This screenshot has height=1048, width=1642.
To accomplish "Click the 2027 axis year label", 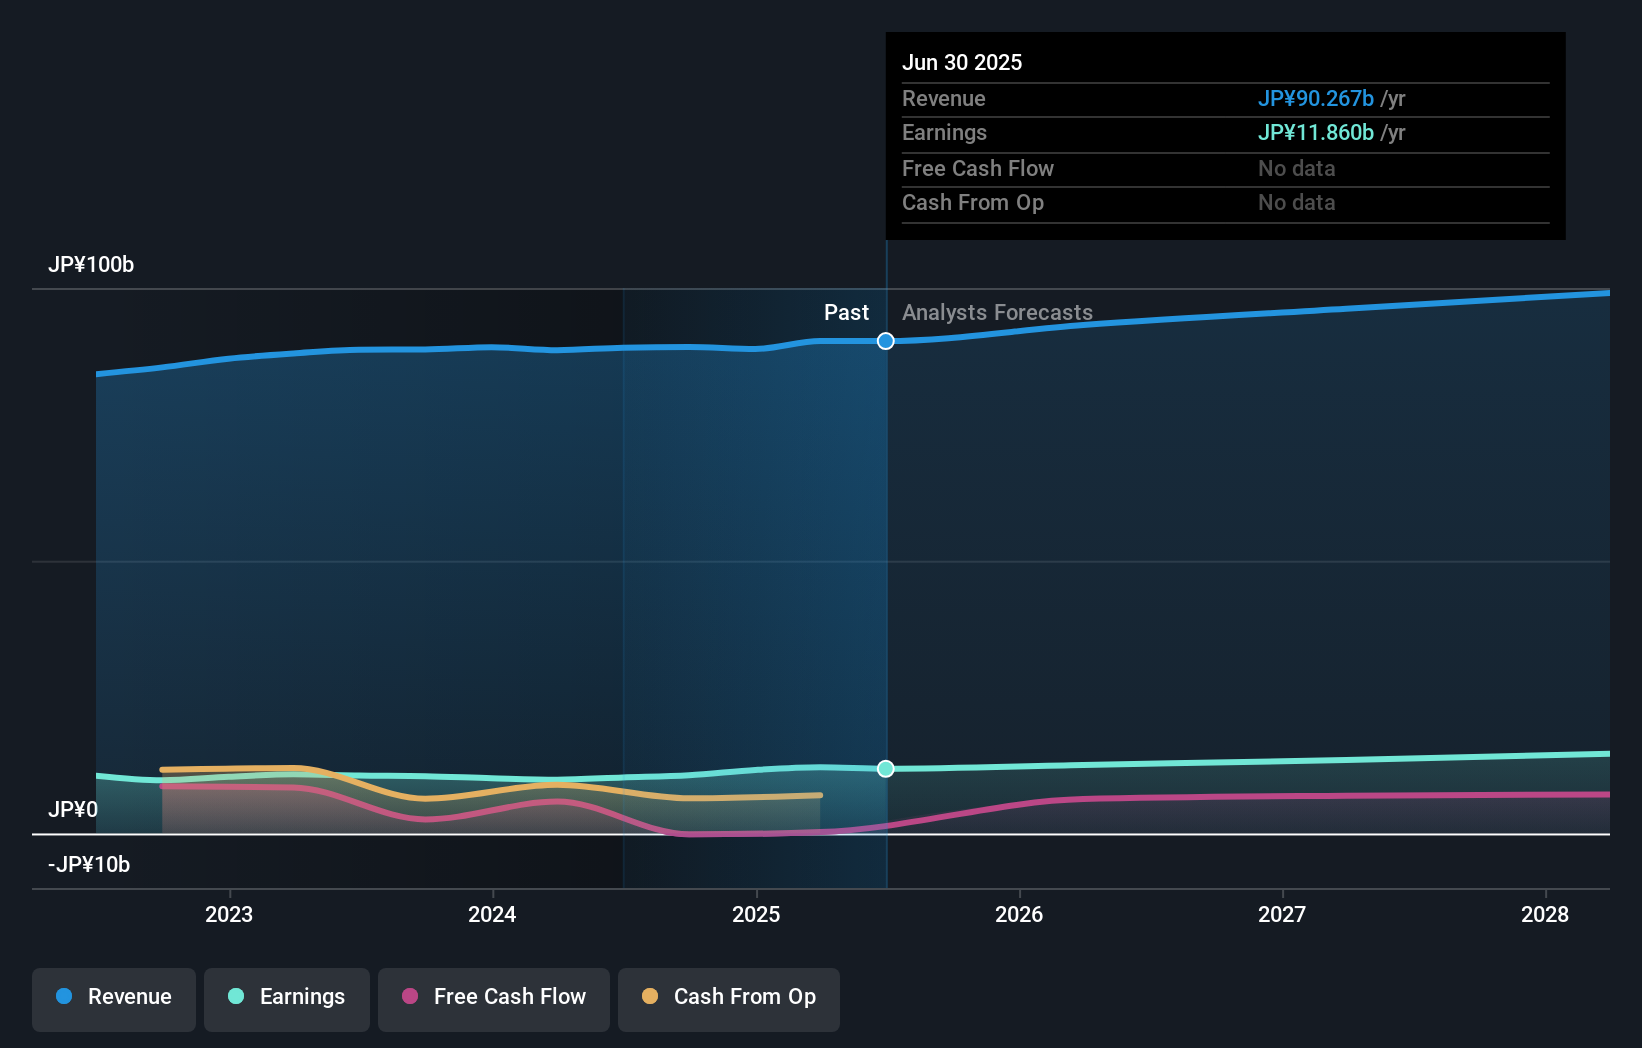I will point(1282,914).
